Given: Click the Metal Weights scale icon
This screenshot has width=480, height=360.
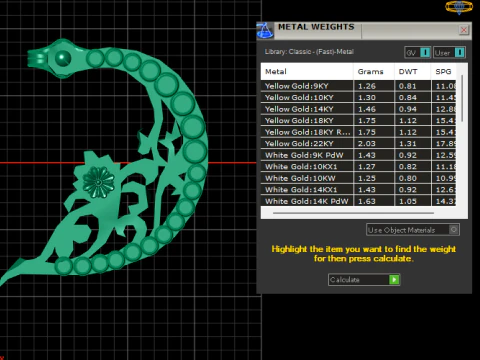Looking at the screenshot, I should coord(265,31).
